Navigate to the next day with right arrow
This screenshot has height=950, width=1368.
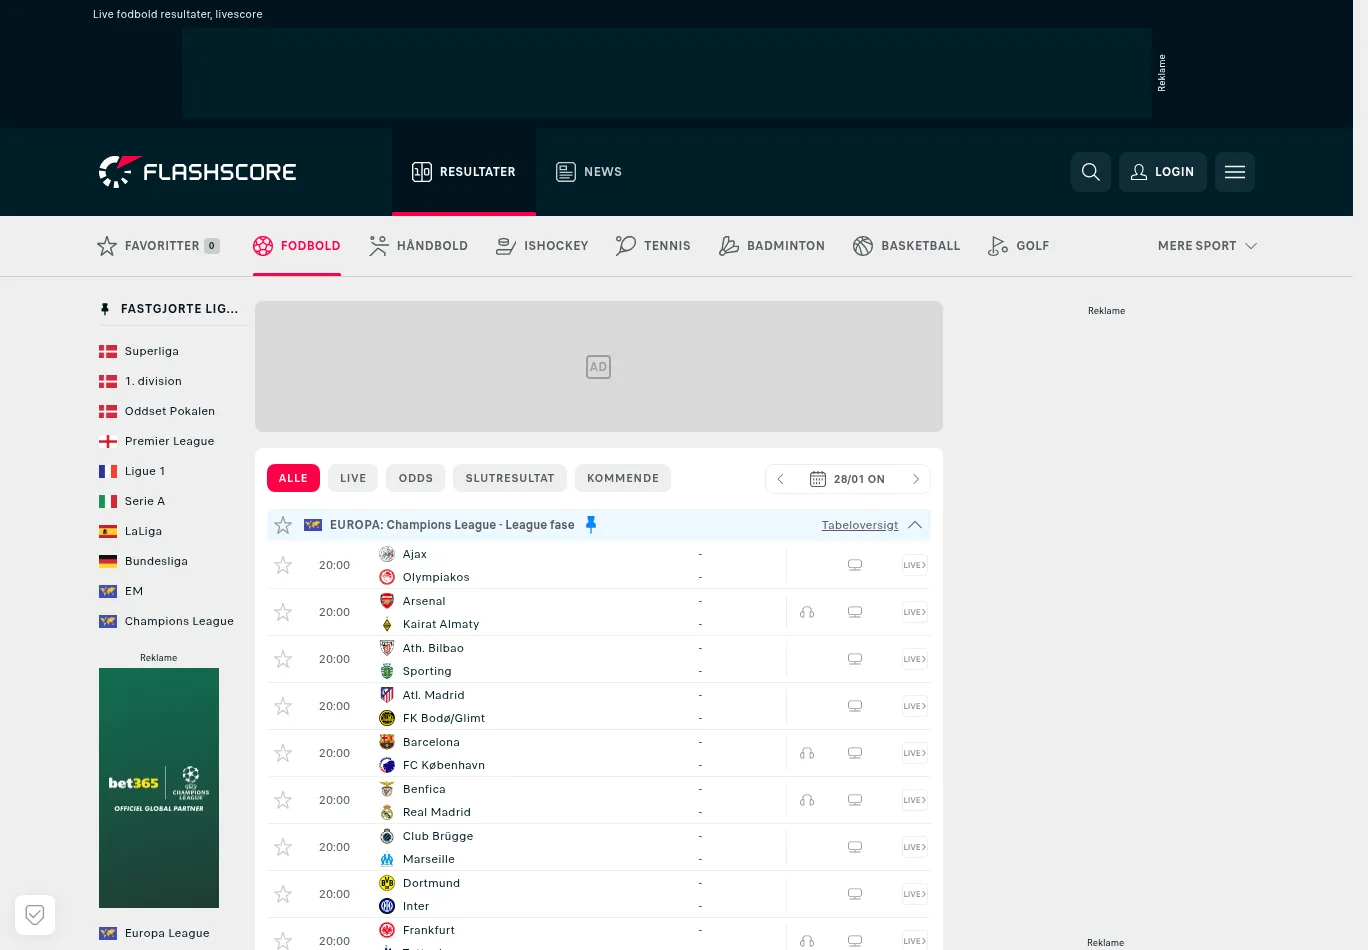coord(915,478)
